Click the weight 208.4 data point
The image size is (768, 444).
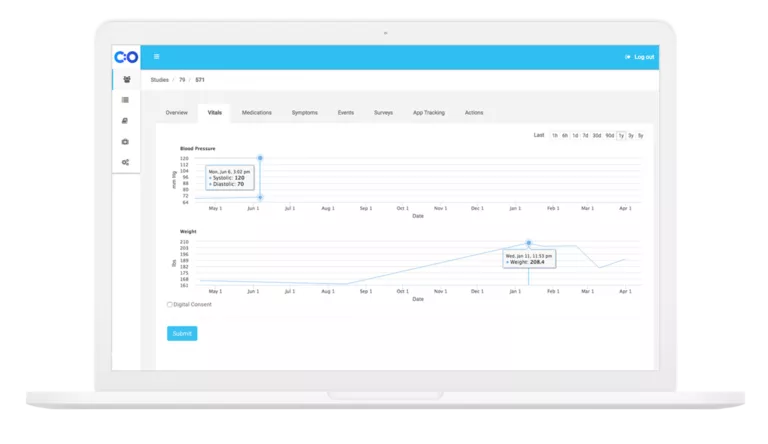pyautogui.click(x=528, y=243)
